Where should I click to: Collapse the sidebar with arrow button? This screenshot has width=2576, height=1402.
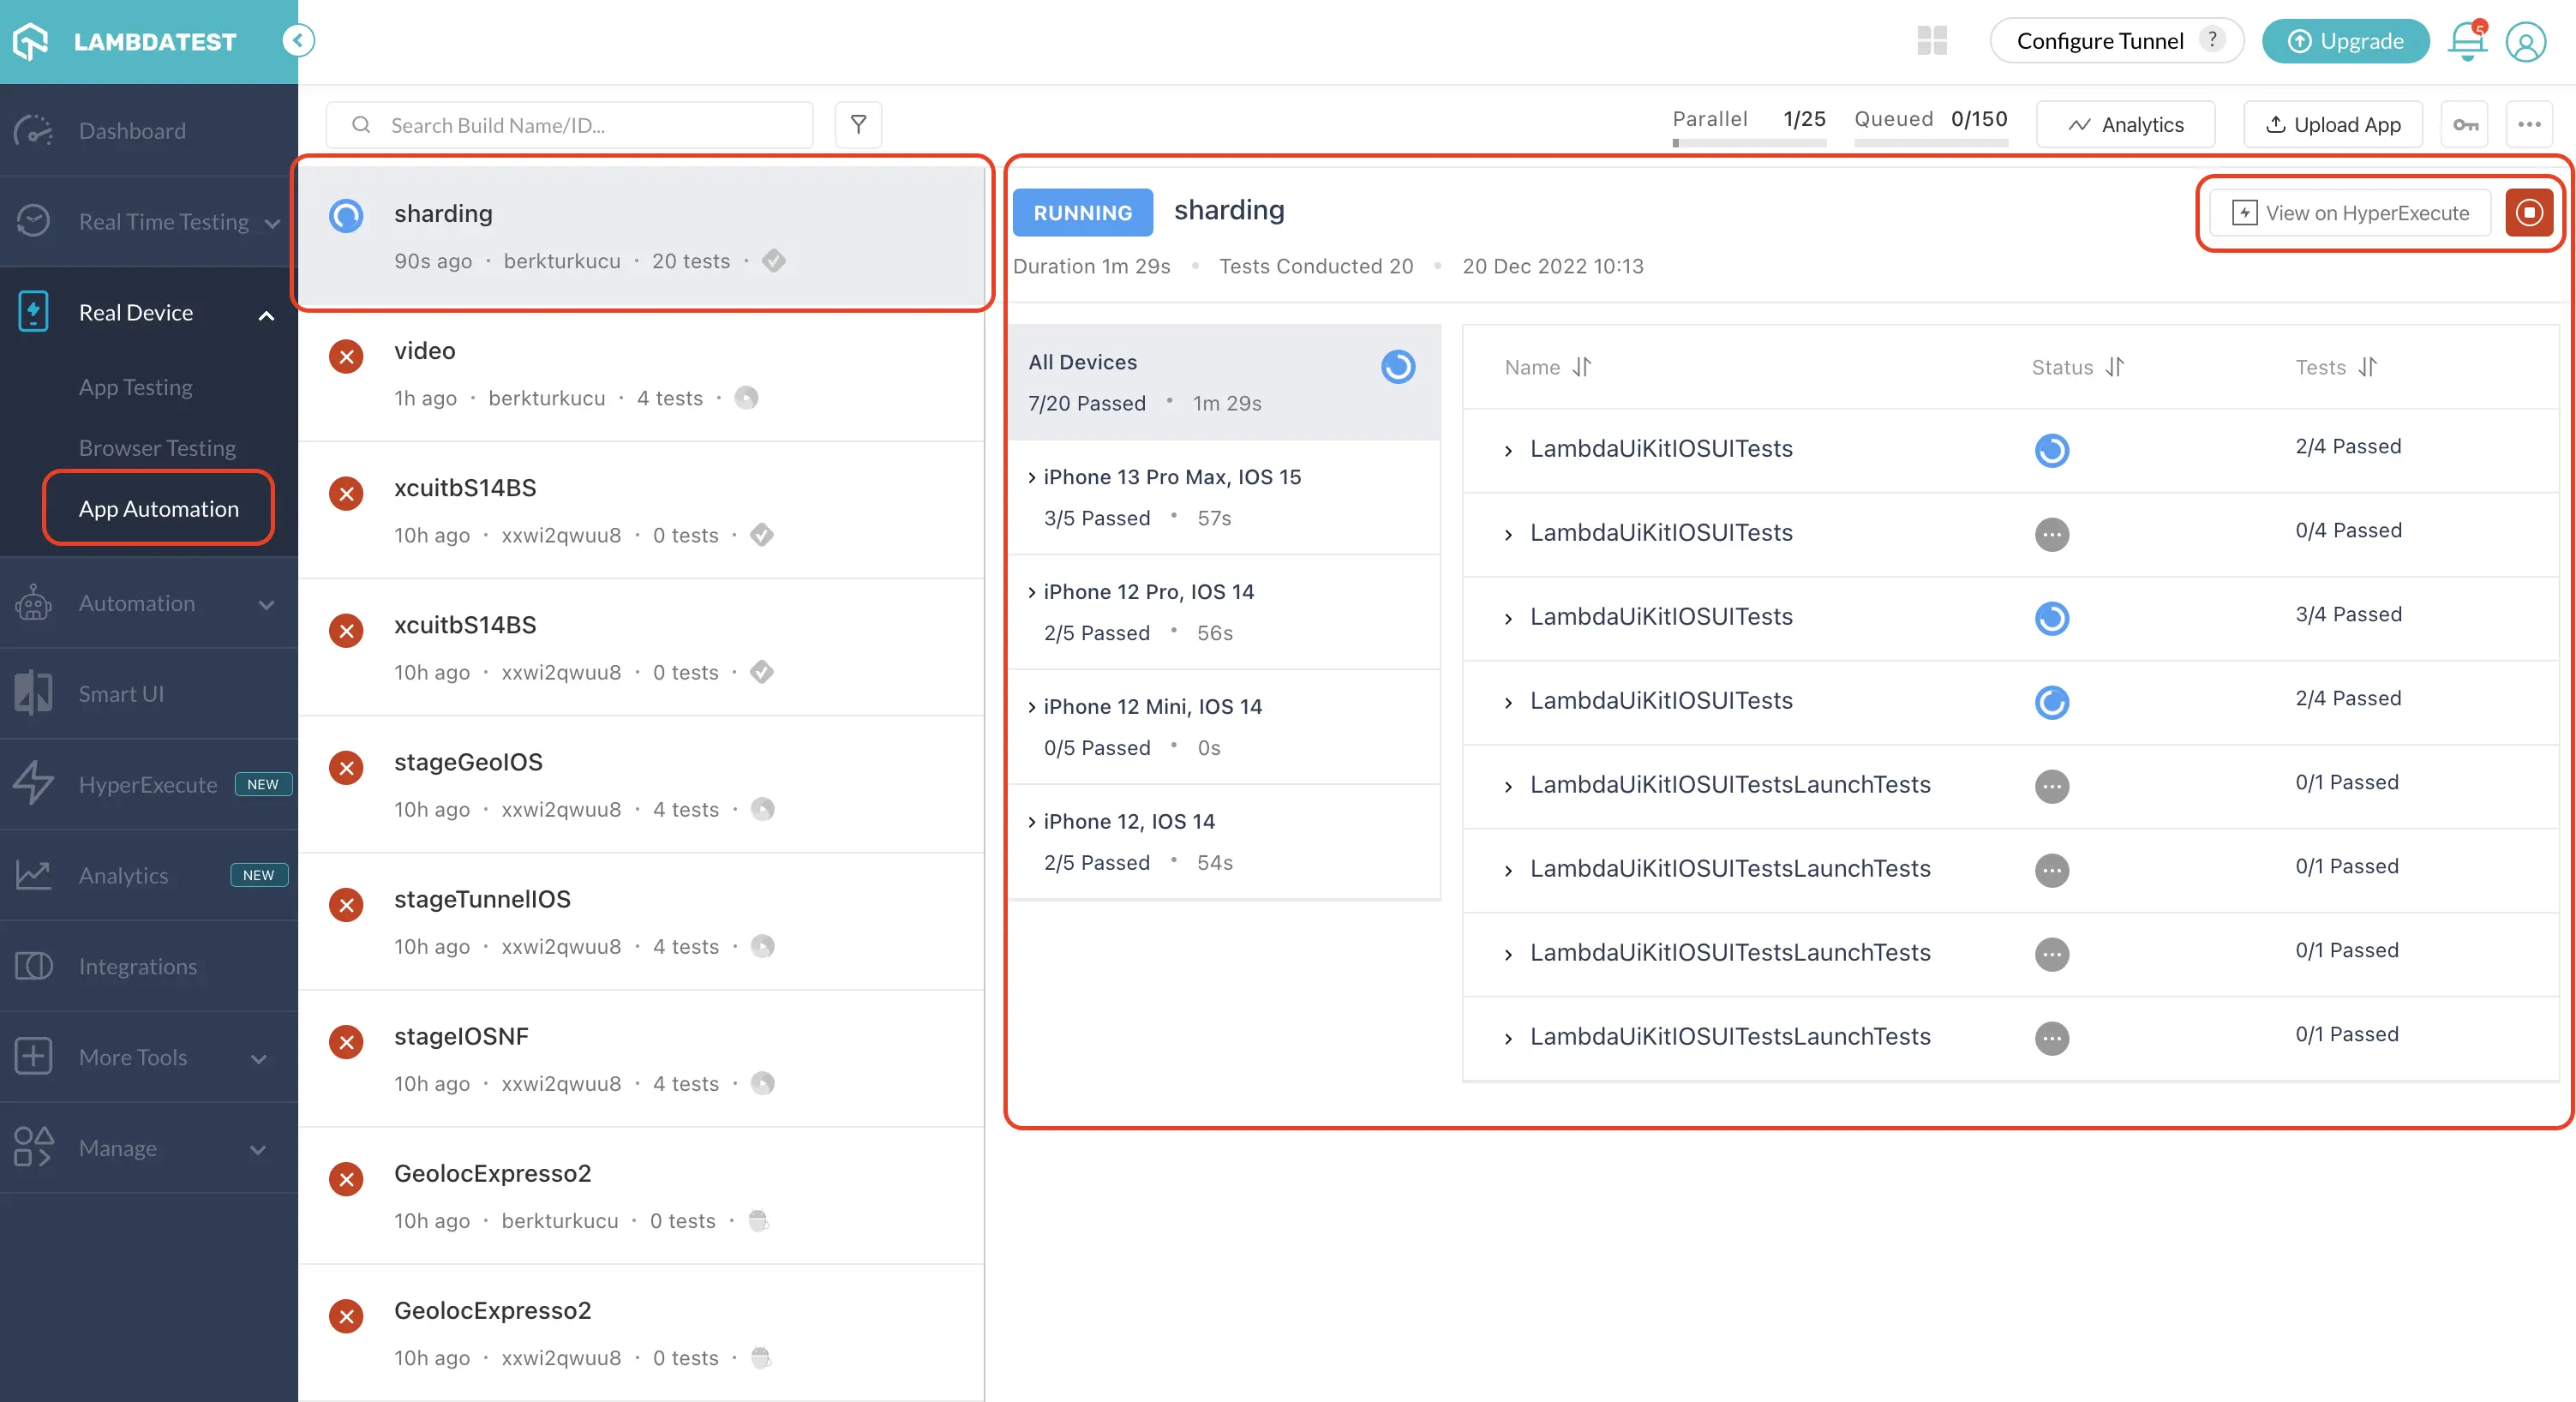click(x=297, y=41)
